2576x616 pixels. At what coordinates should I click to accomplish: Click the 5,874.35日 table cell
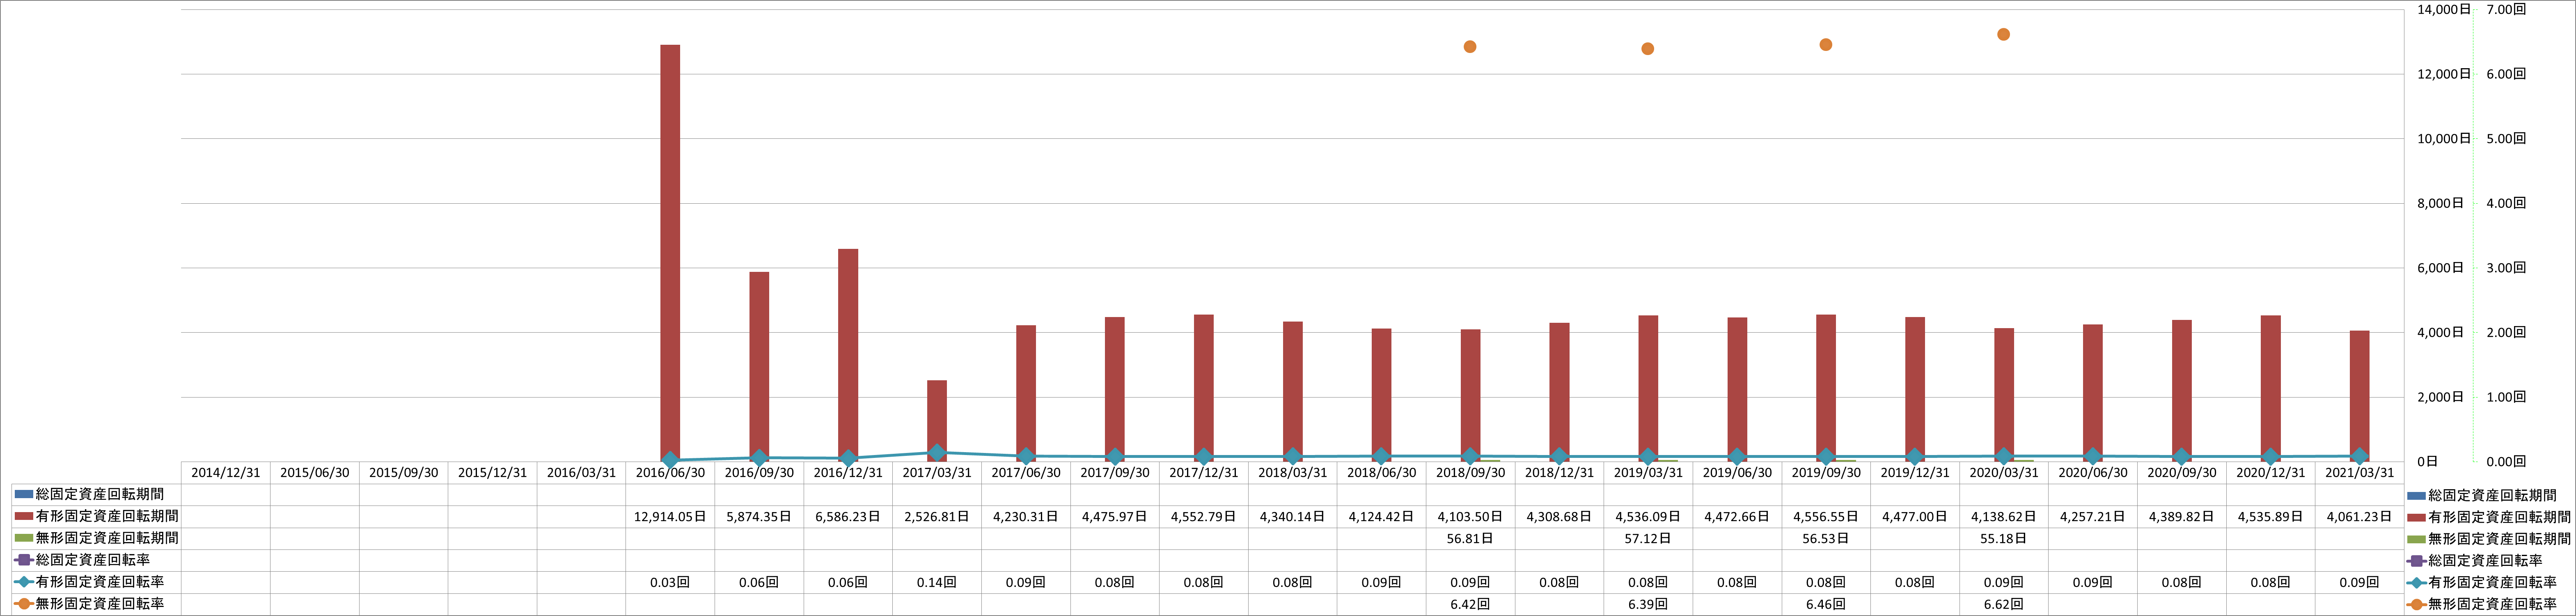pyautogui.click(x=759, y=517)
